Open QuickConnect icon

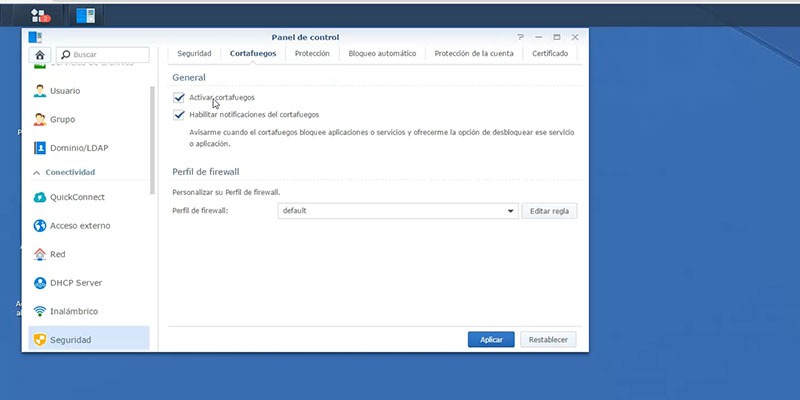[x=39, y=197]
